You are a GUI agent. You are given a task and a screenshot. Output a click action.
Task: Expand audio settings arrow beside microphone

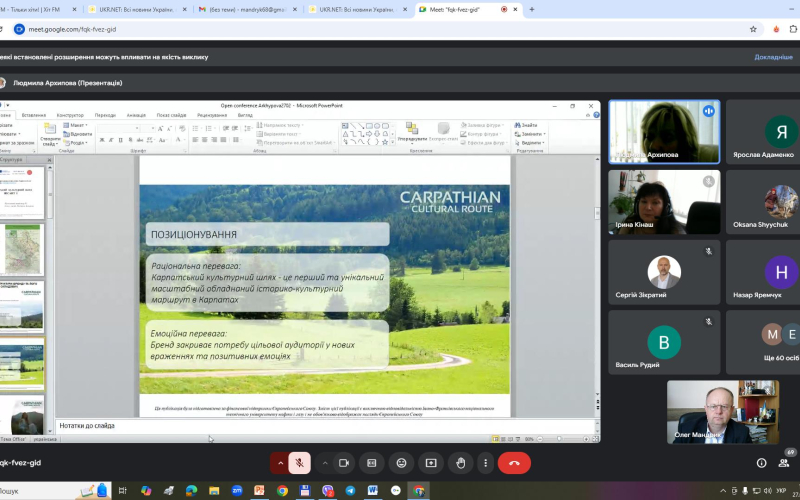click(280, 463)
